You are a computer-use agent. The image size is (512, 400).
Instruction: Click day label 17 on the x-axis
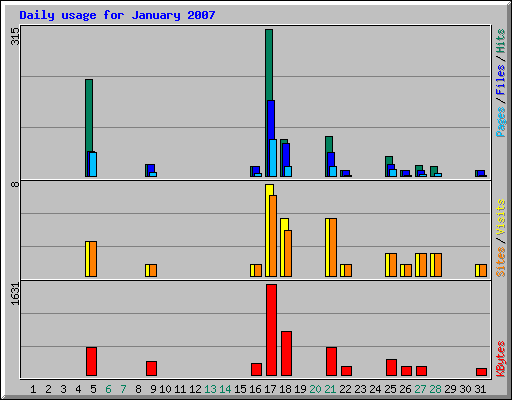click(270, 389)
